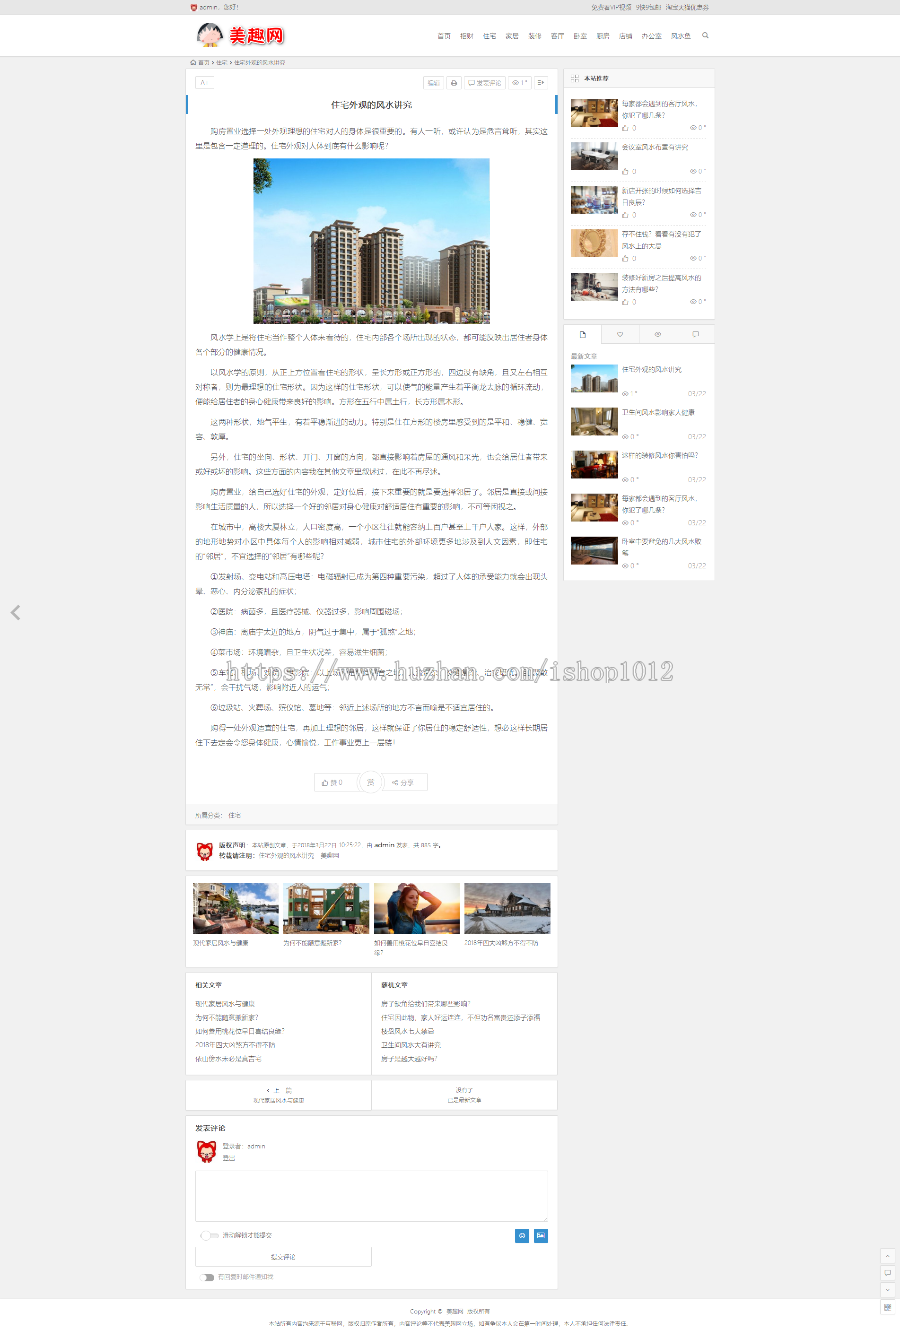900x1338 pixels.
Task: Open the search magnifier icon in the header
Action: pyautogui.click(x=705, y=36)
